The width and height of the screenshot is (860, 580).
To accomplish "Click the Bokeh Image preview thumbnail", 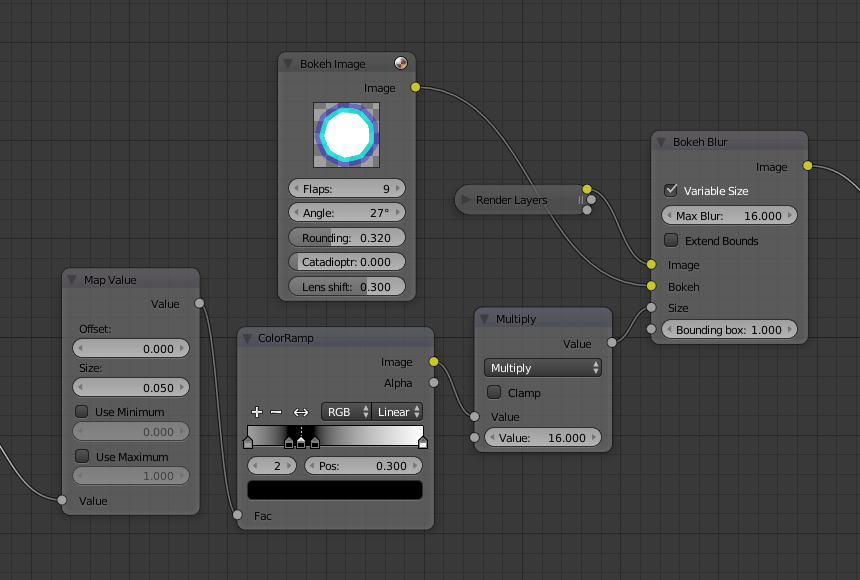I will coord(347,135).
